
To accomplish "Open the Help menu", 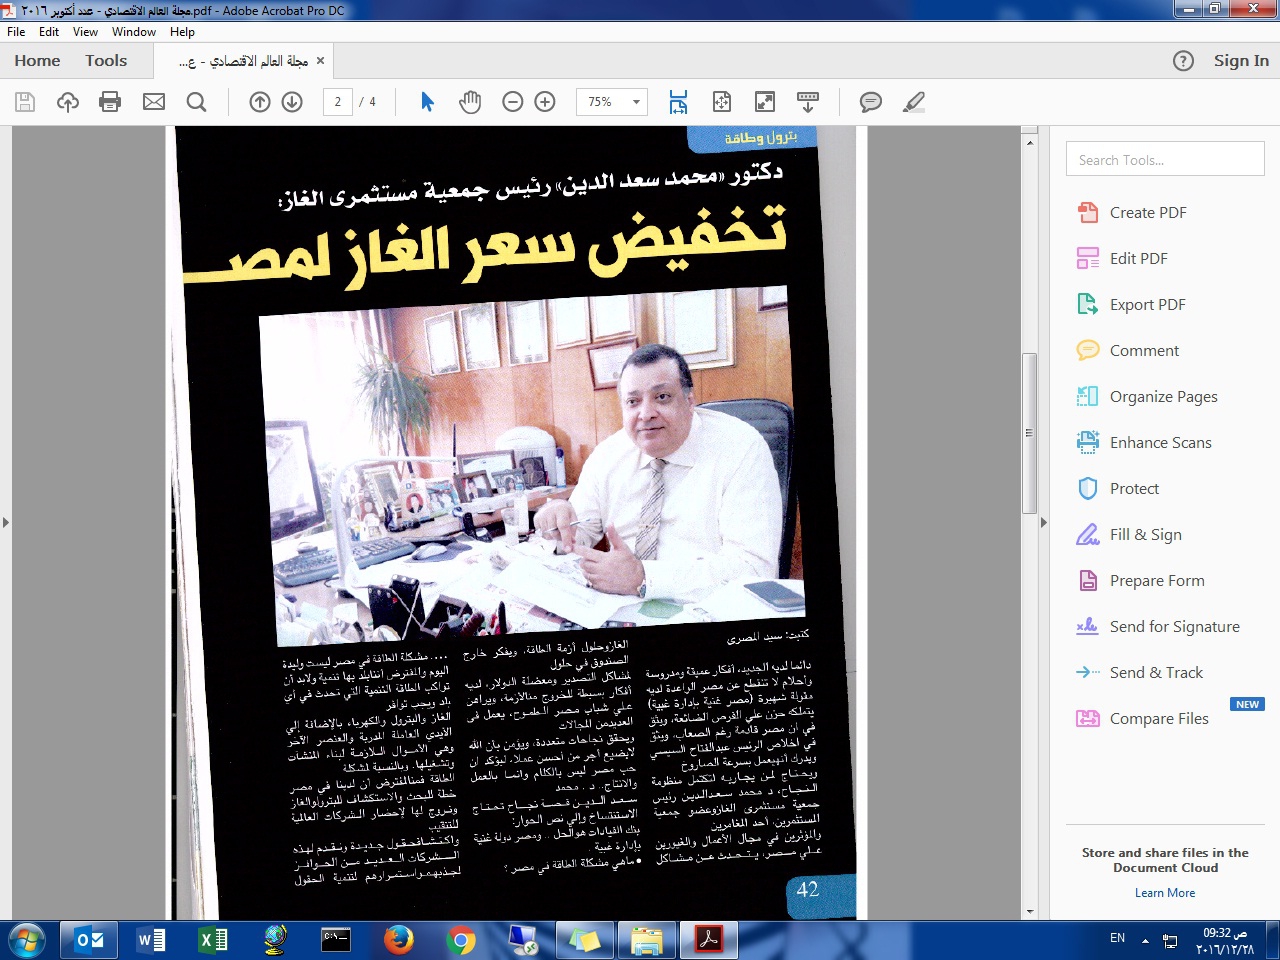I will (182, 32).
